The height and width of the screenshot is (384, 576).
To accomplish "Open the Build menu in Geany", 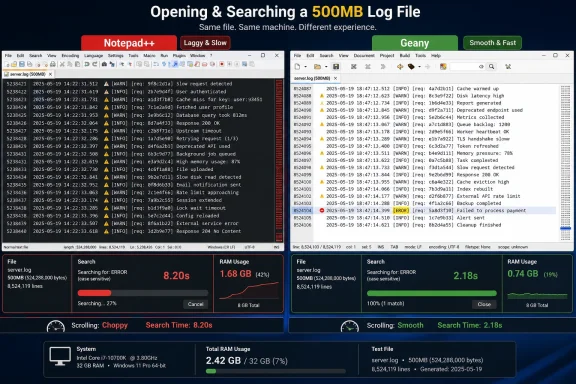I will click(405, 55).
